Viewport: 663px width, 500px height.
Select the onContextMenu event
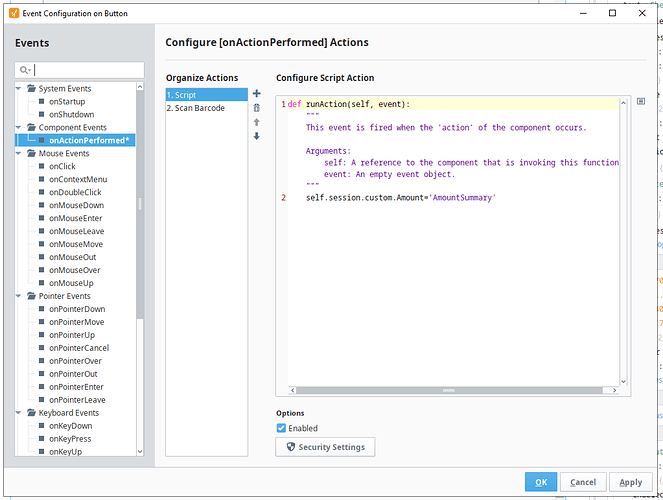click(78, 179)
